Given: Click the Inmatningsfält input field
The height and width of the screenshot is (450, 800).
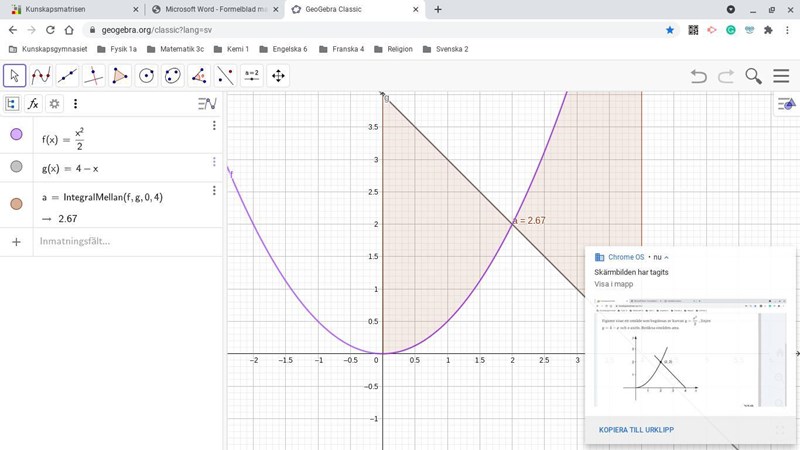Looking at the screenshot, I should [120, 241].
